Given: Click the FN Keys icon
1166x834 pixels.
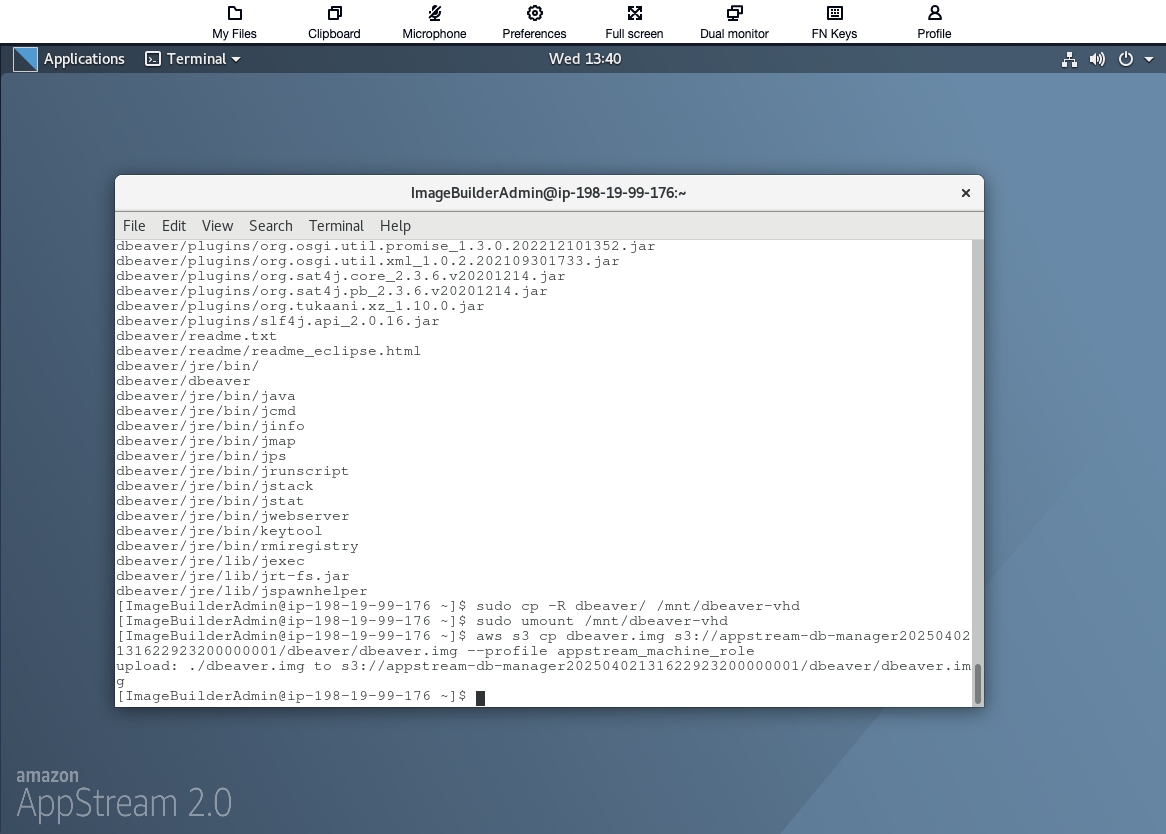Looking at the screenshot, I should coord(833,20).
